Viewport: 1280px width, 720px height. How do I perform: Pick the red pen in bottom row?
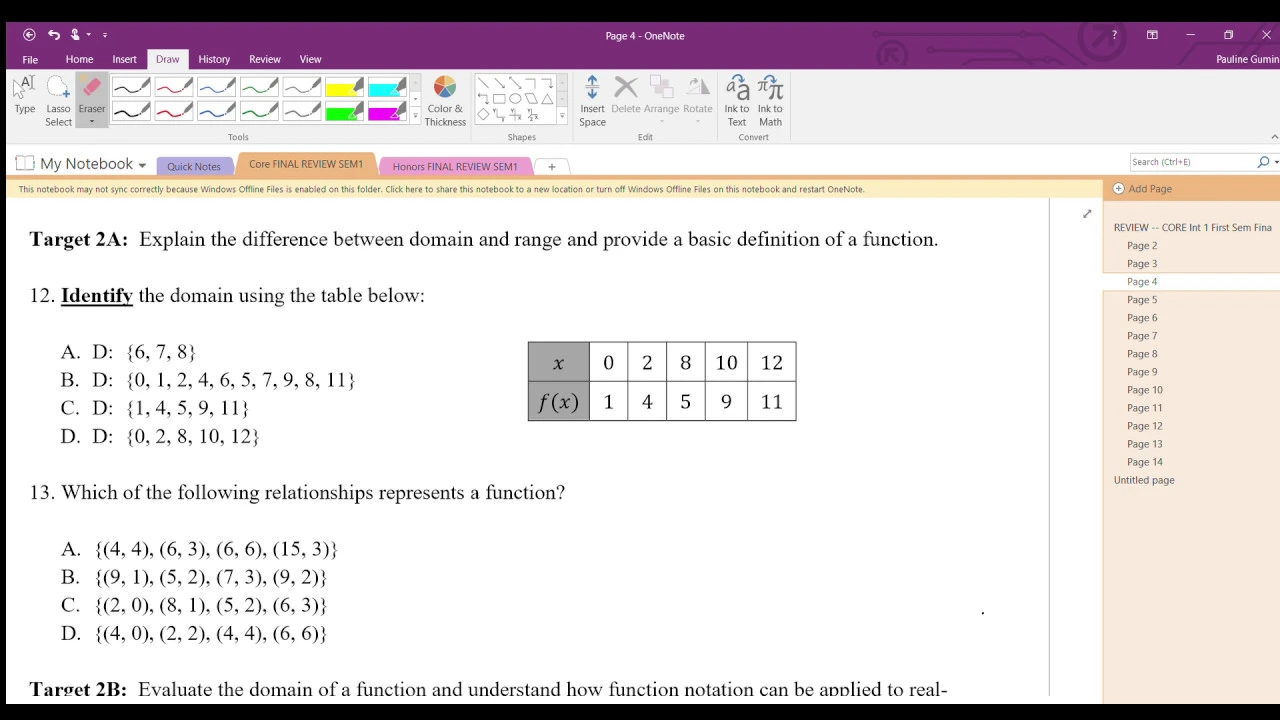click(x=173, y=112)
